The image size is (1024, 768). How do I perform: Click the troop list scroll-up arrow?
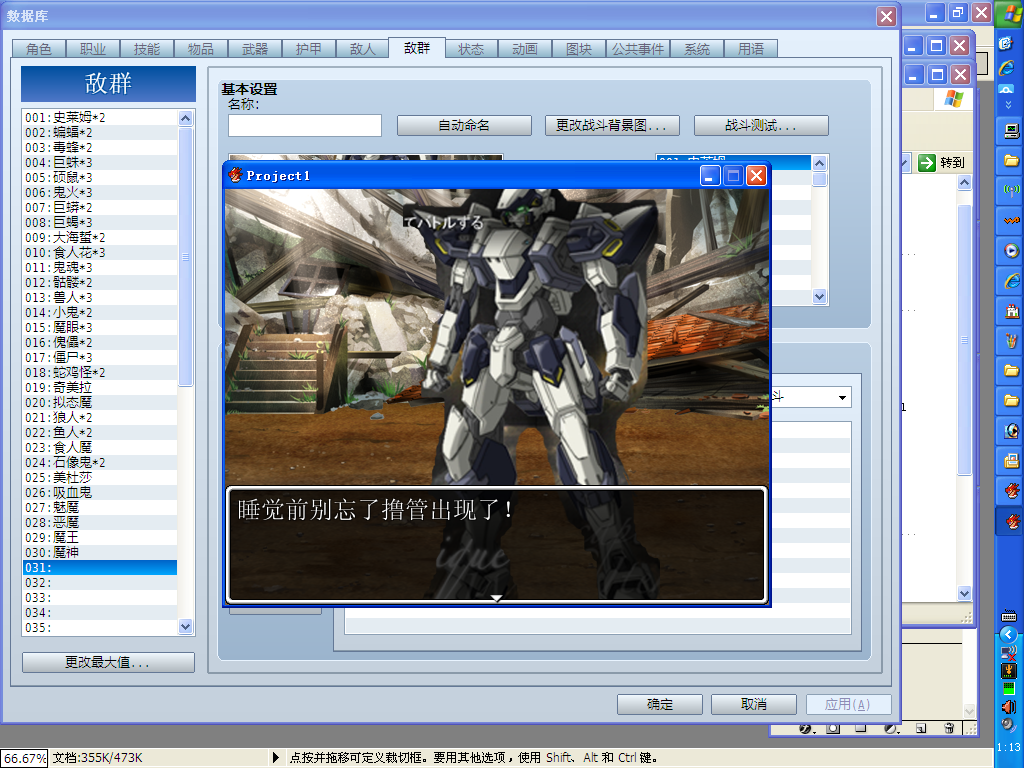pos(185,118)
